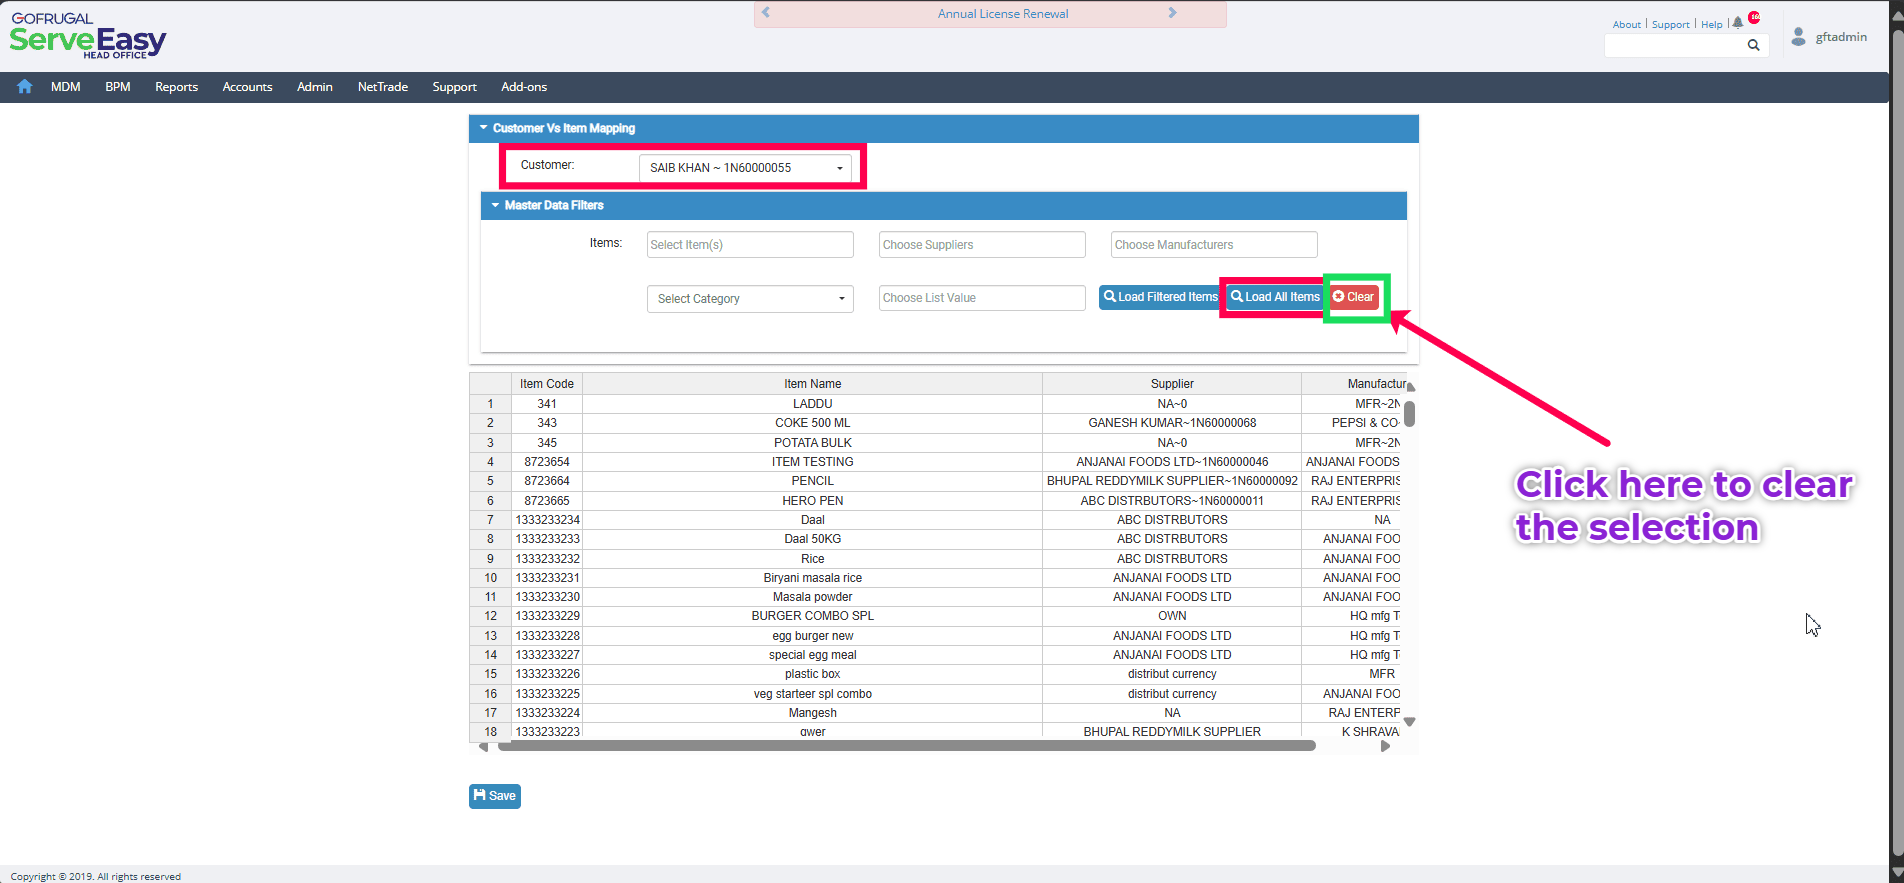Click Load Filtered Items button
This screenshot has height=883, width=1904.
pos(1160,297)
